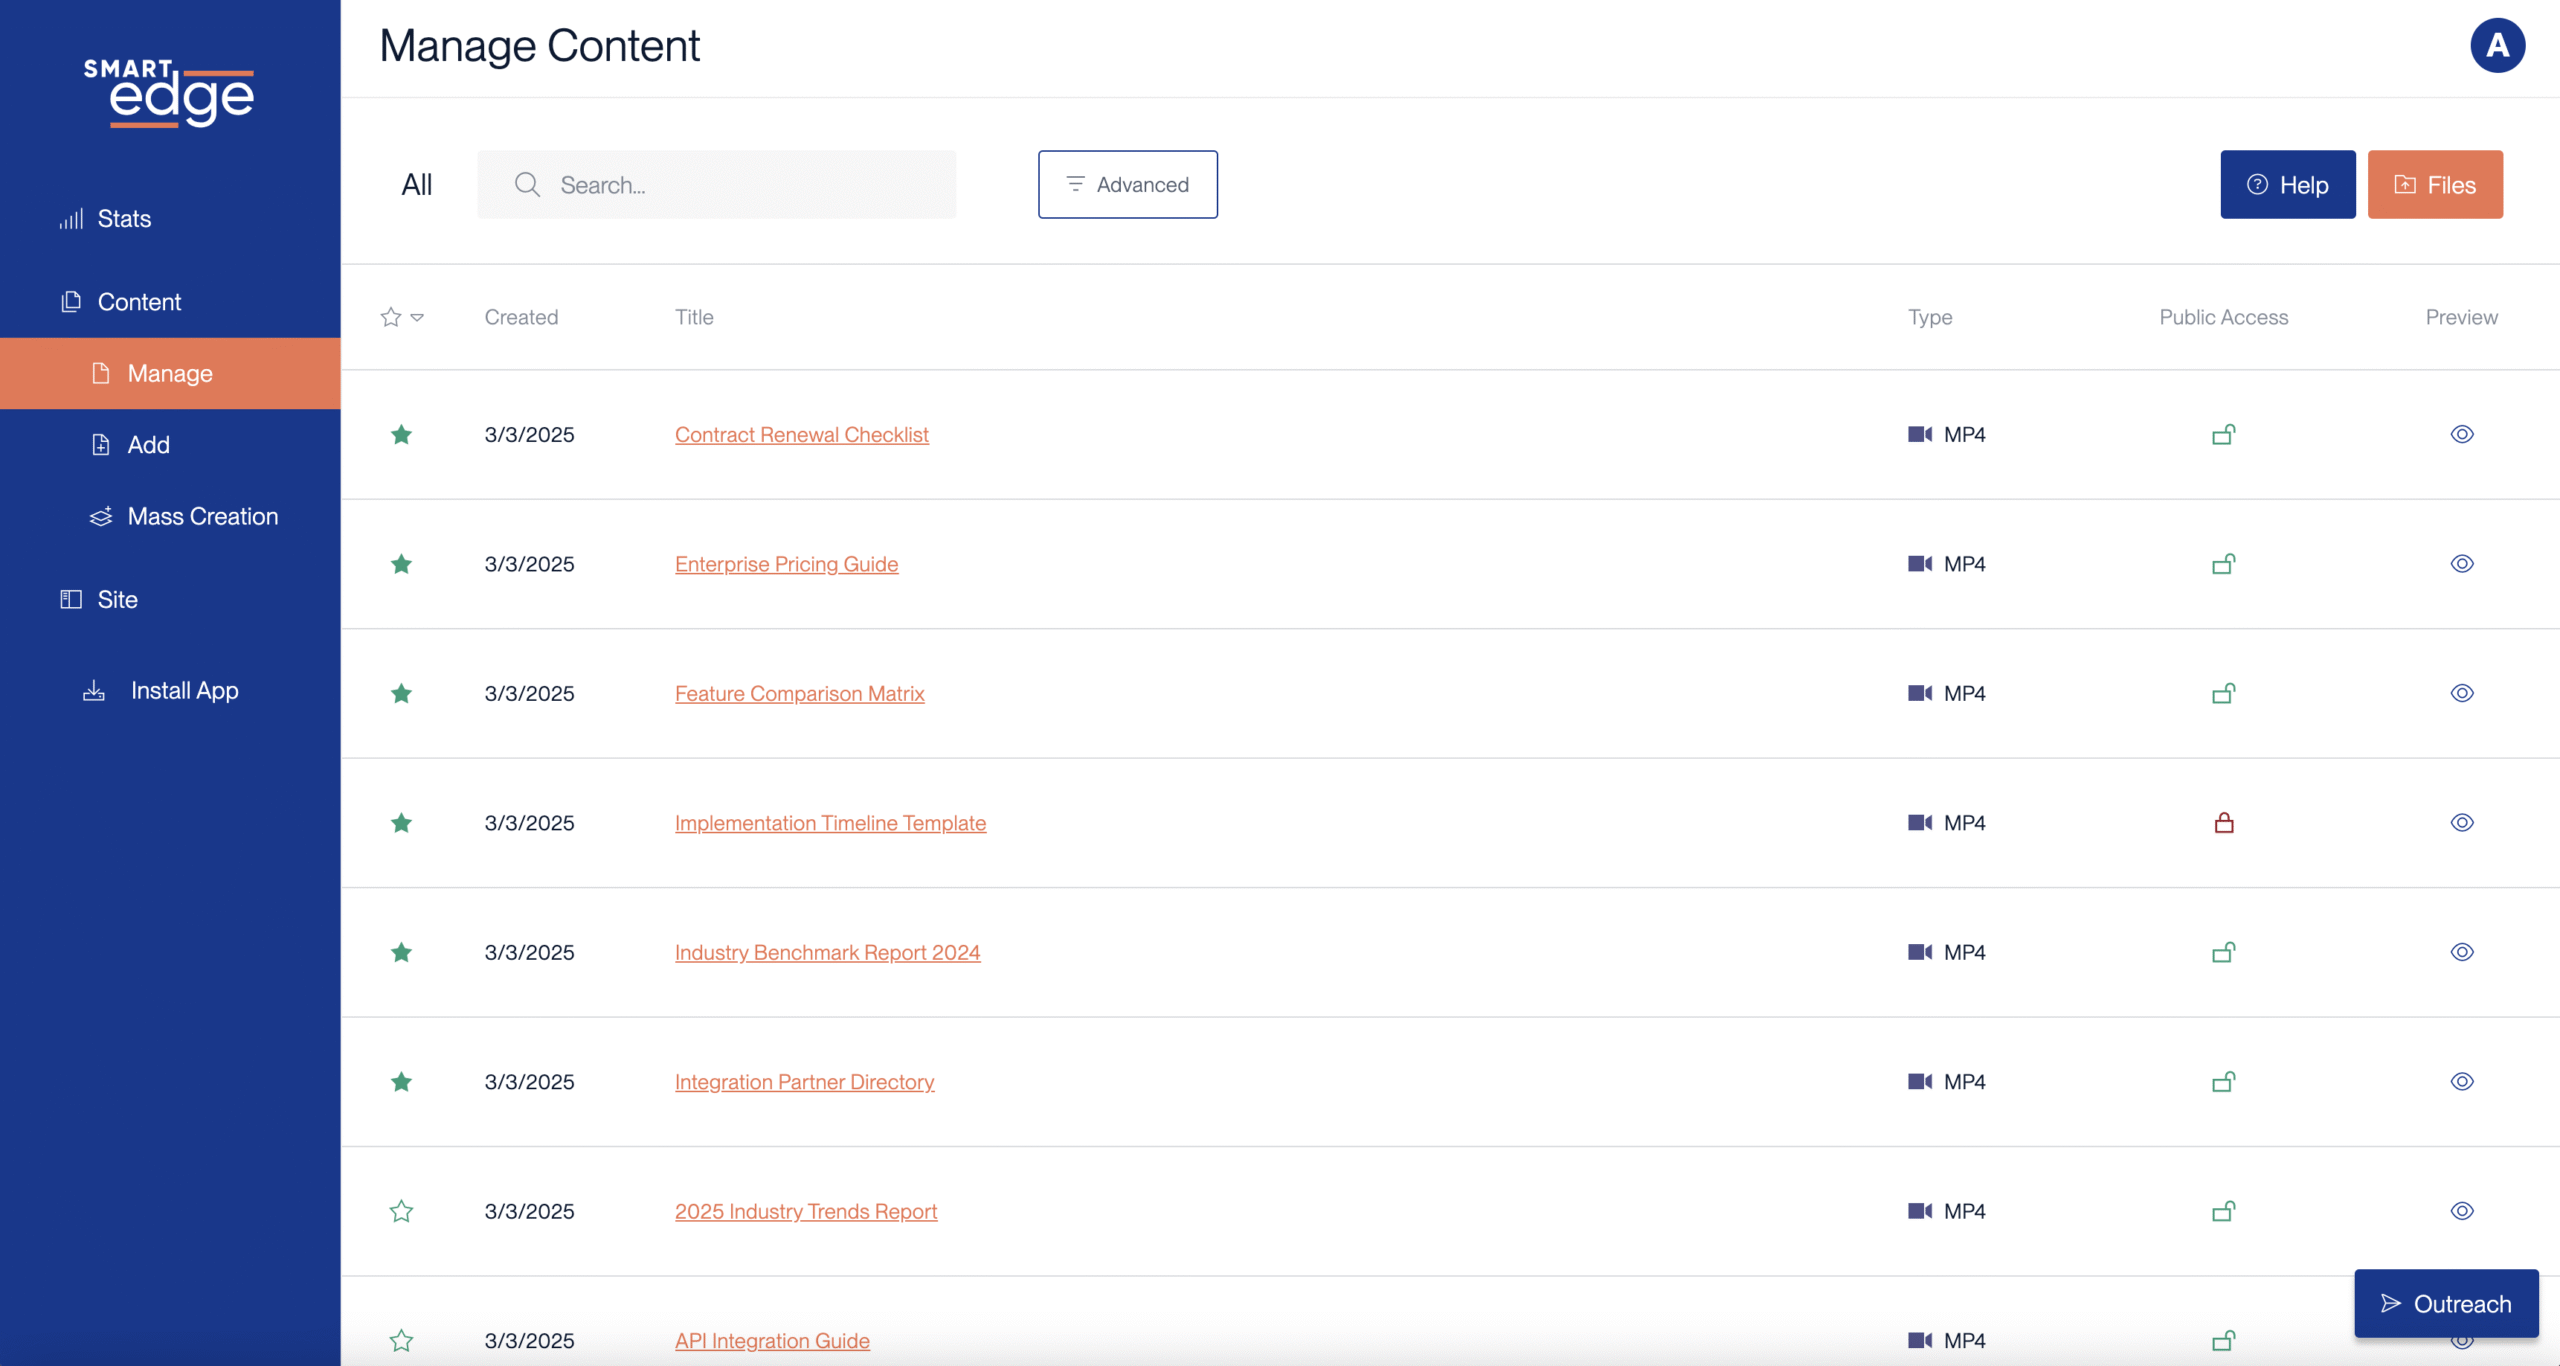Open the Advanced filter options
2560x1366 pixels.
coord(1127,185)
